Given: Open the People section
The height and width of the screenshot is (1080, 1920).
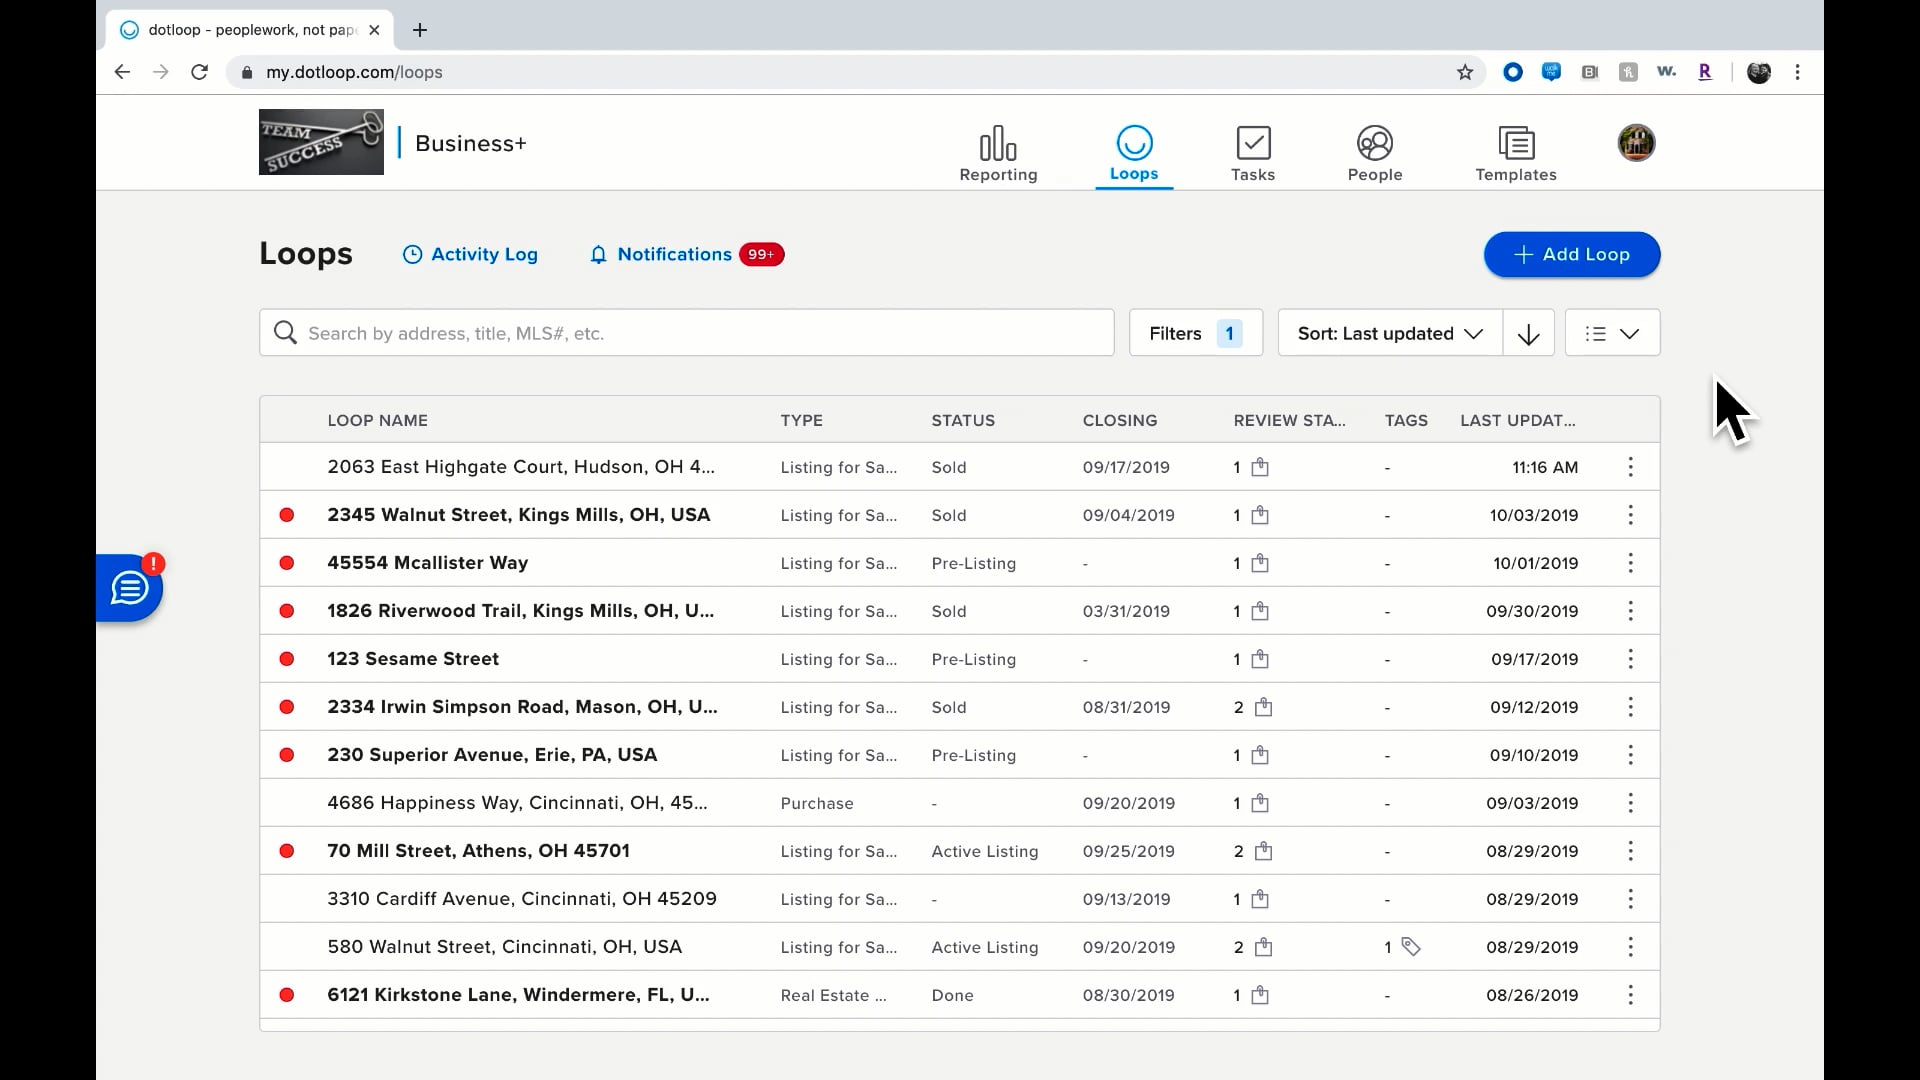Looking at the screenshot, I should [x=1374, y=154].
